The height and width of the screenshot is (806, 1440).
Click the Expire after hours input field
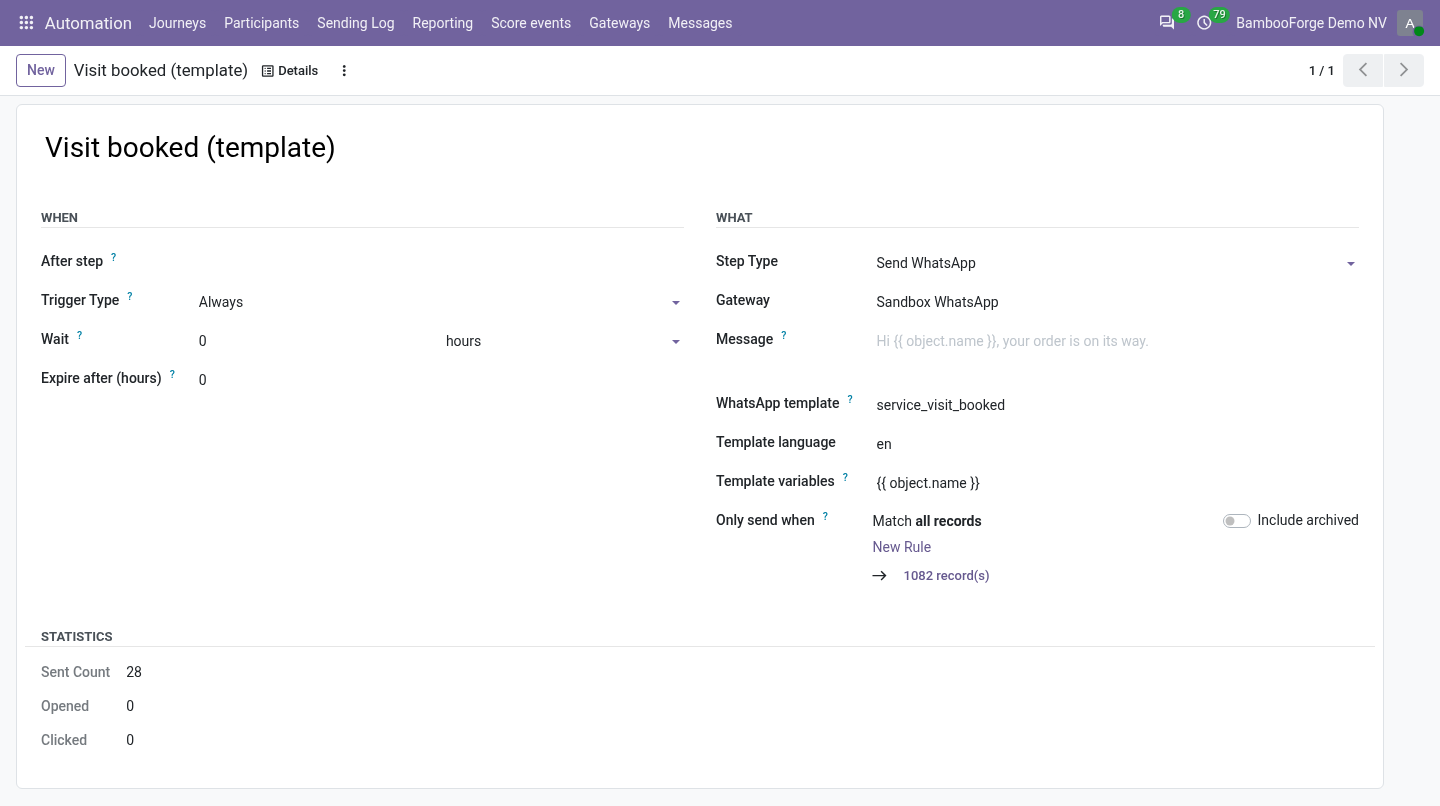coord(440,380)
